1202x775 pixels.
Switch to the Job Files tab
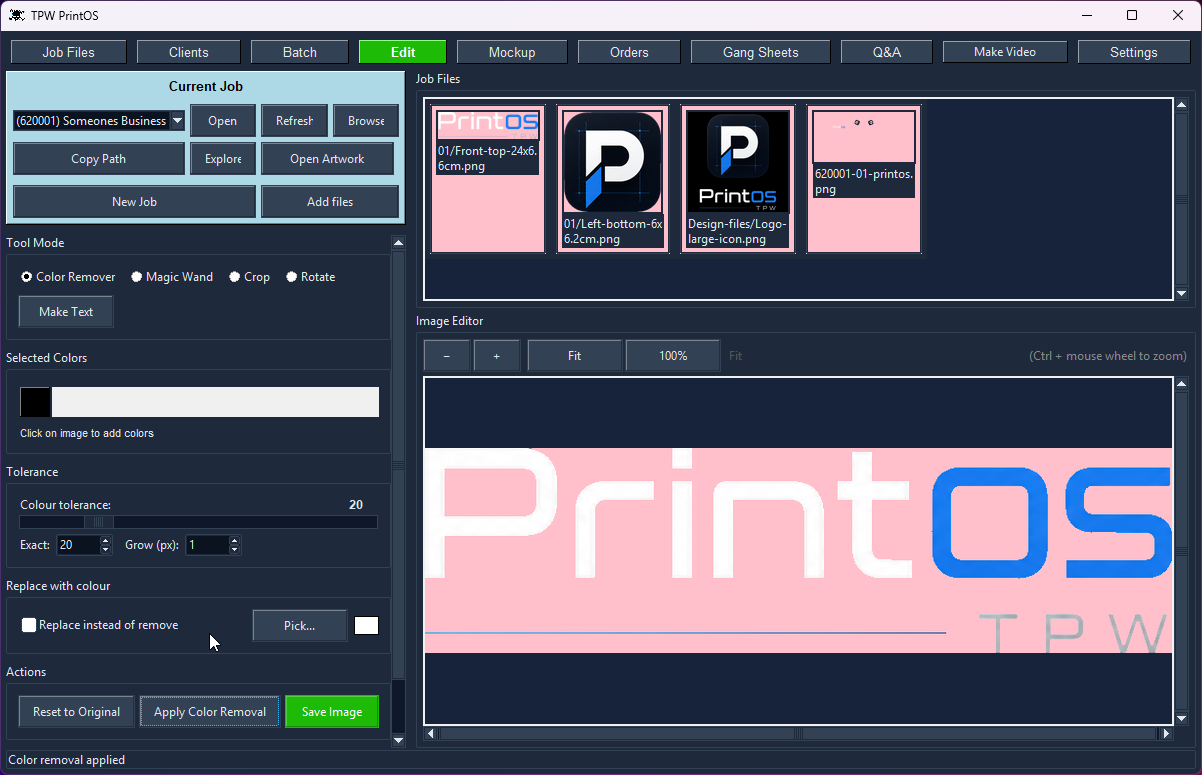click(x=69, y=52)
